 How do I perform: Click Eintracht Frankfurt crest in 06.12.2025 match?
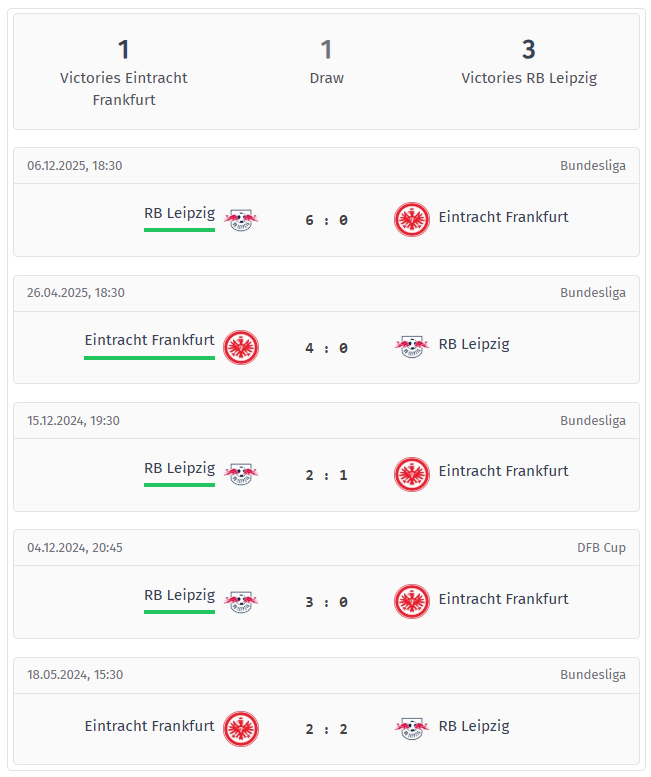coord(411,219)
